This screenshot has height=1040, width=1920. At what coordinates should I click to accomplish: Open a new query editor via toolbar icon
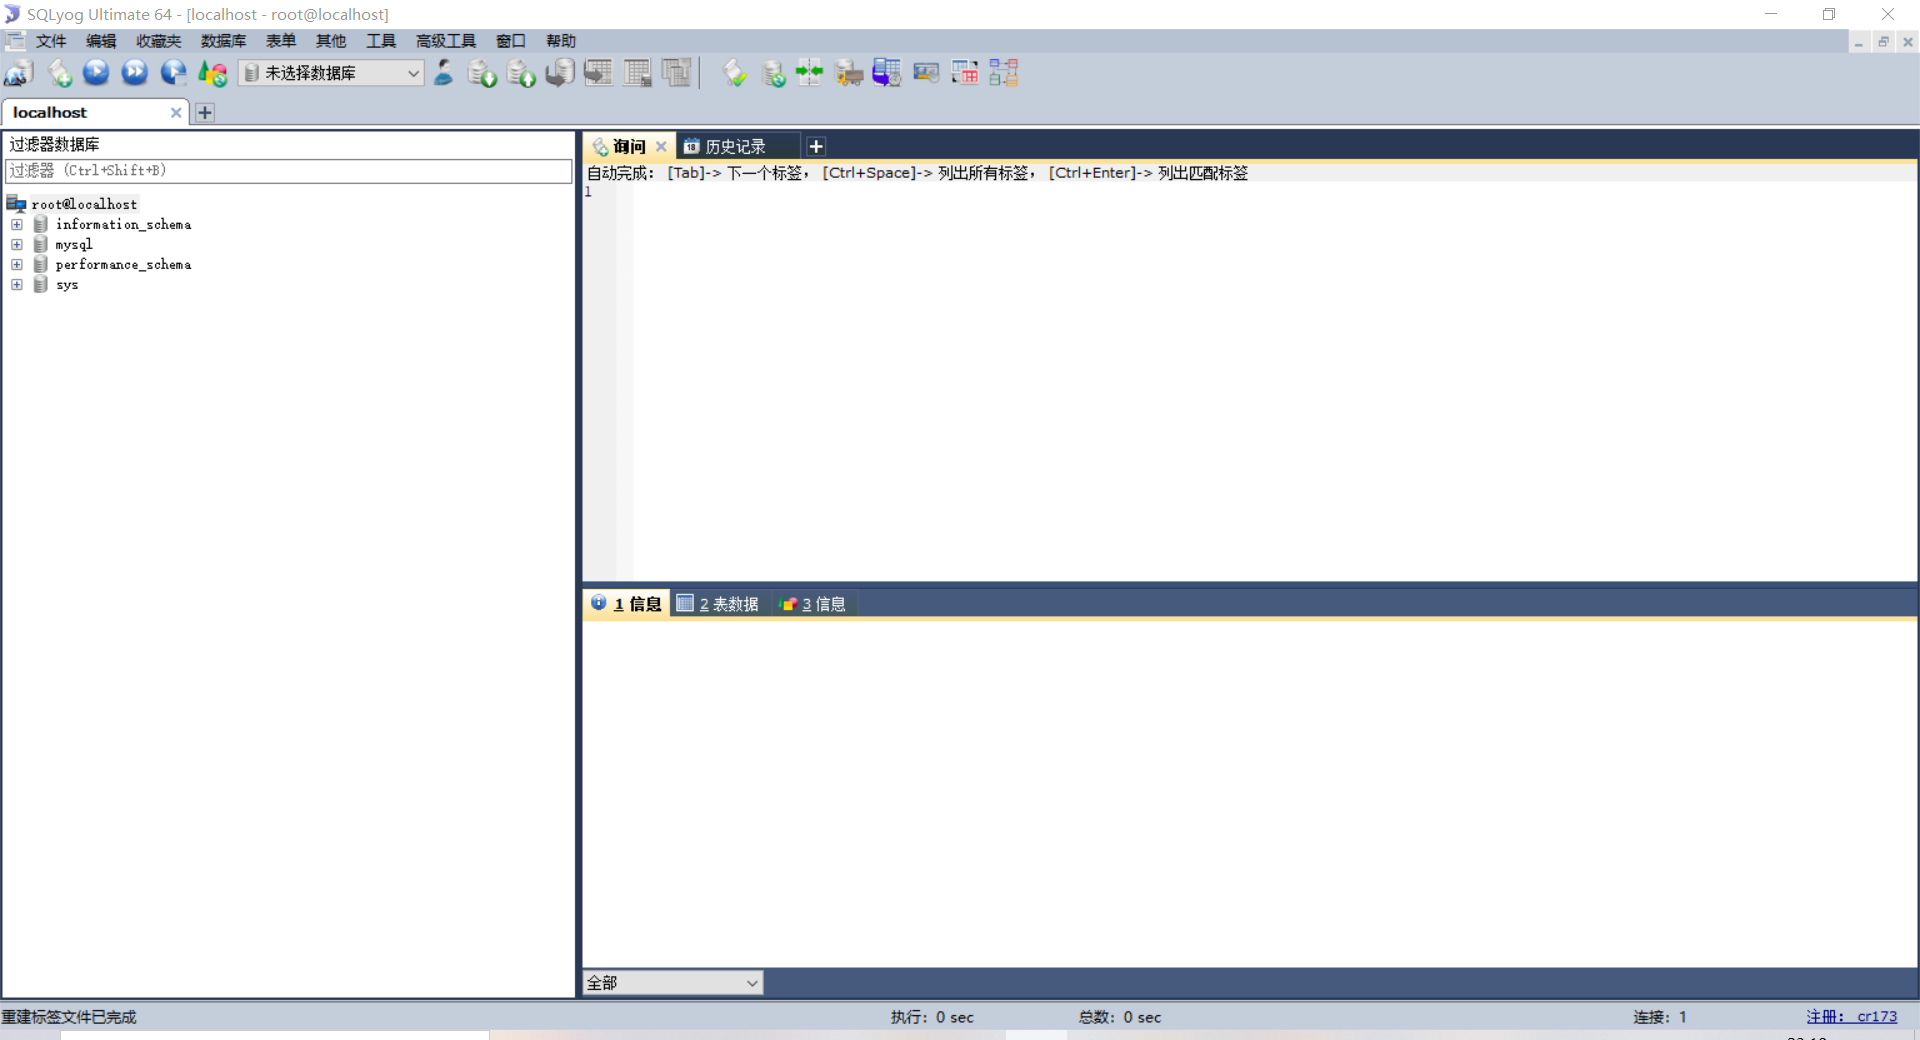pos(59,73)
